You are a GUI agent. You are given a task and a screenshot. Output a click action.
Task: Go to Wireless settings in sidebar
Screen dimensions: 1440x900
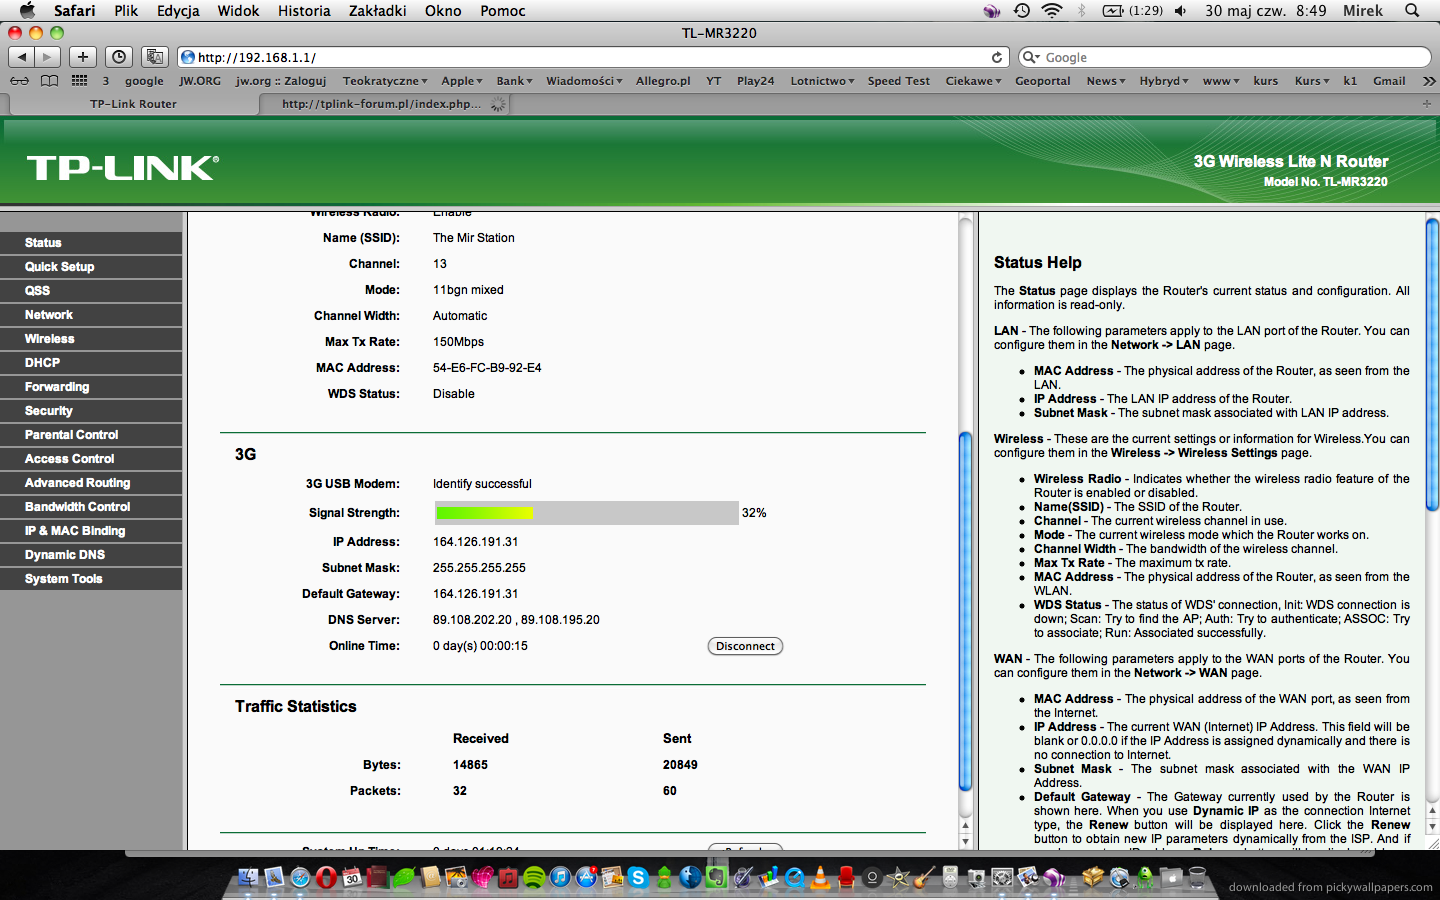91,339
